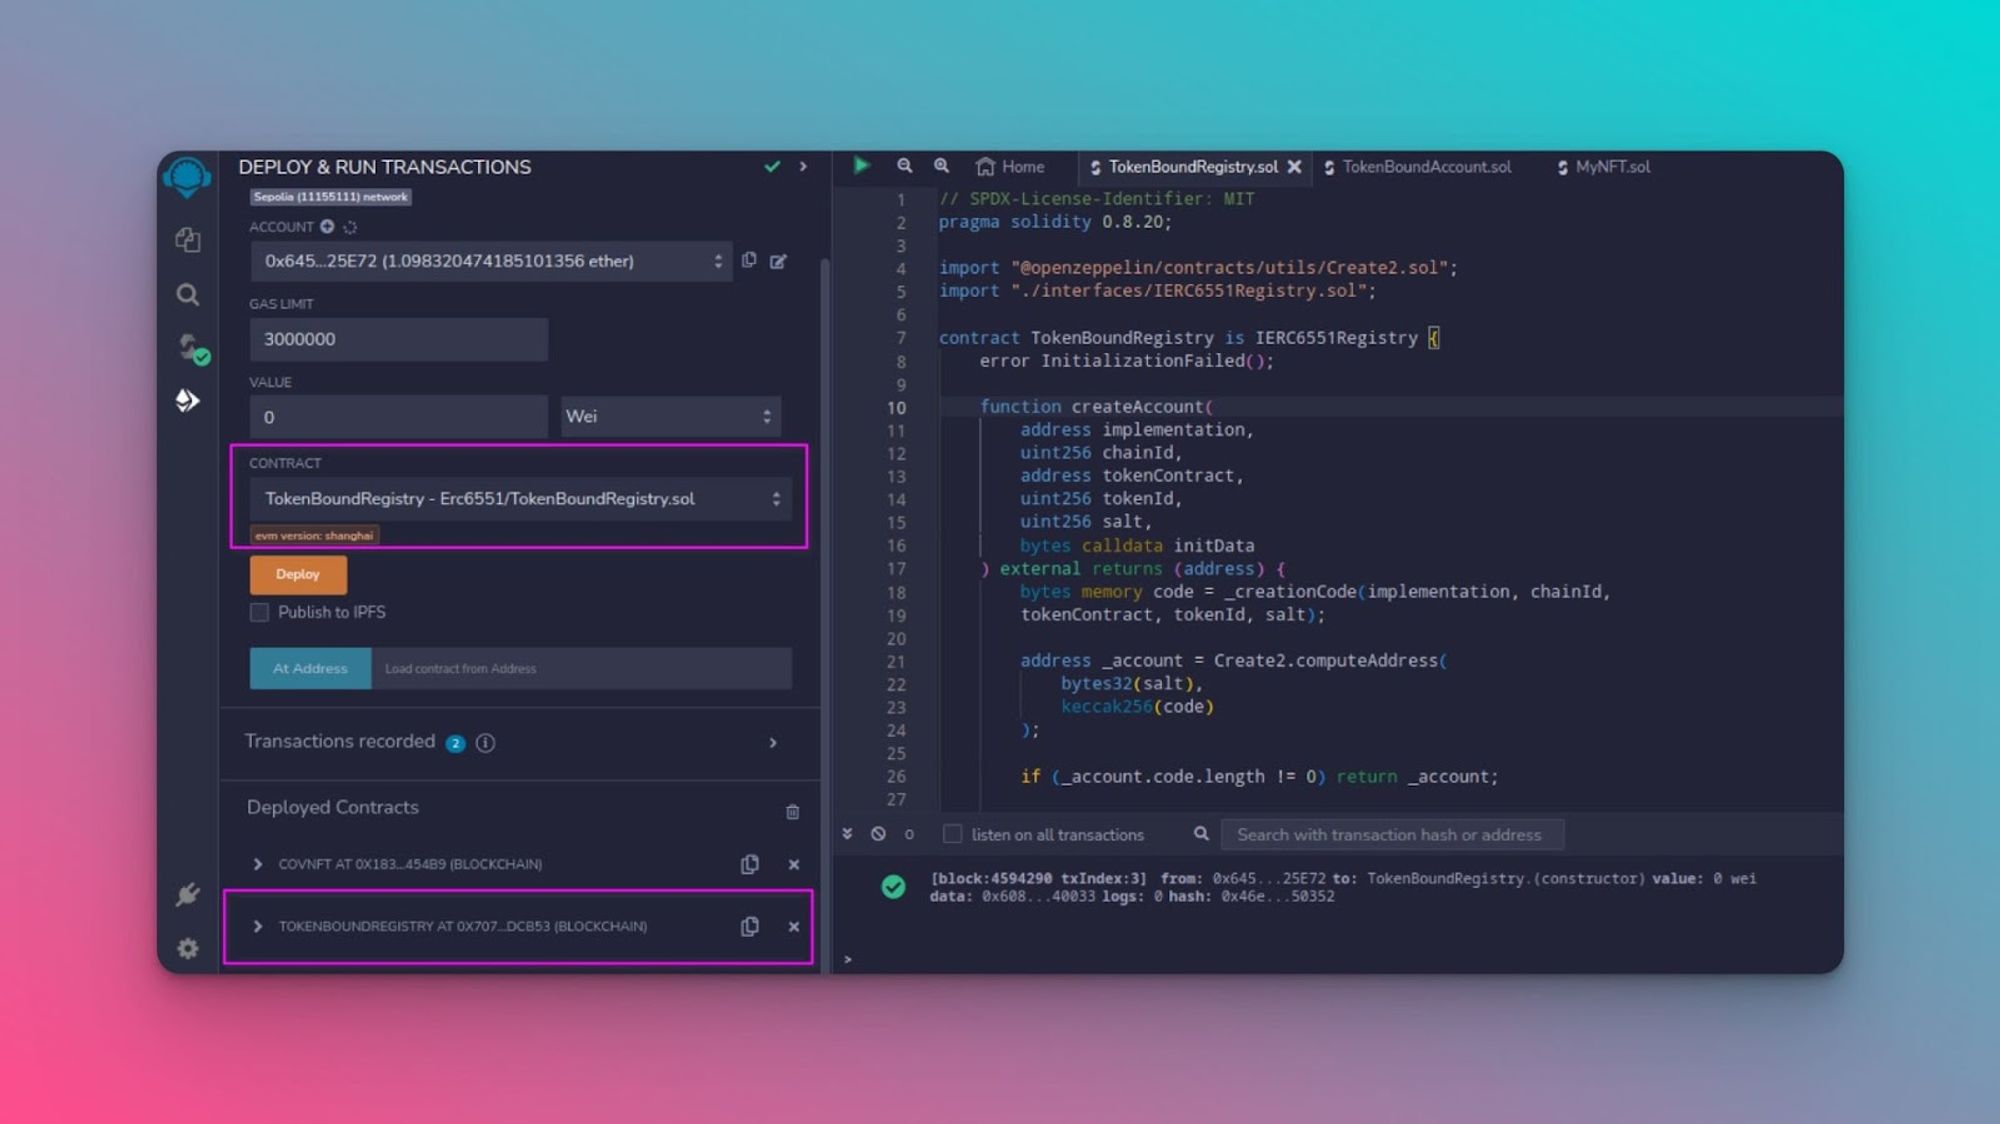Copy the COVNFT contract address
2000x1124 pixels.
pyautogui.click(x=750, y=864)
